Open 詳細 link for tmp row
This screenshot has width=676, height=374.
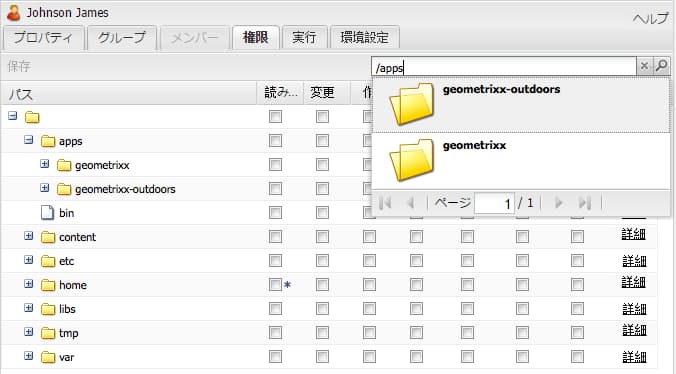point(634,330)
